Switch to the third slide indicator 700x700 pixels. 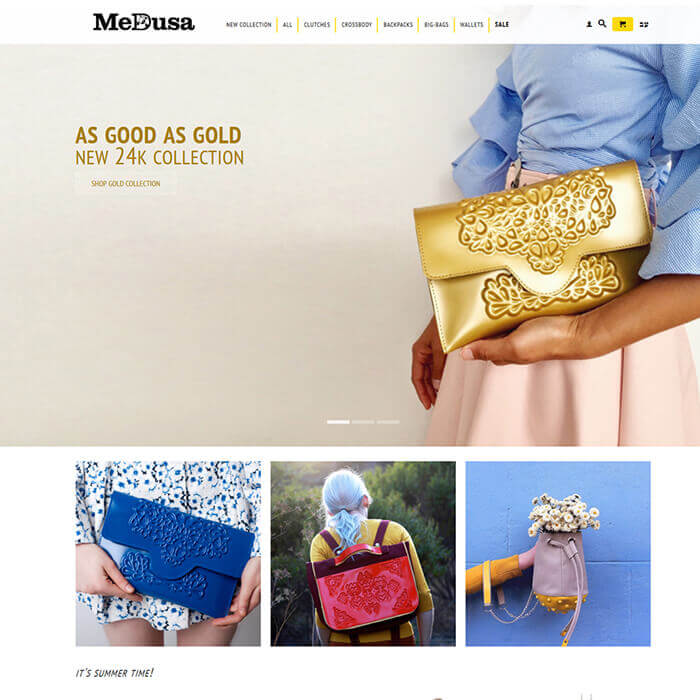[388, 422]
